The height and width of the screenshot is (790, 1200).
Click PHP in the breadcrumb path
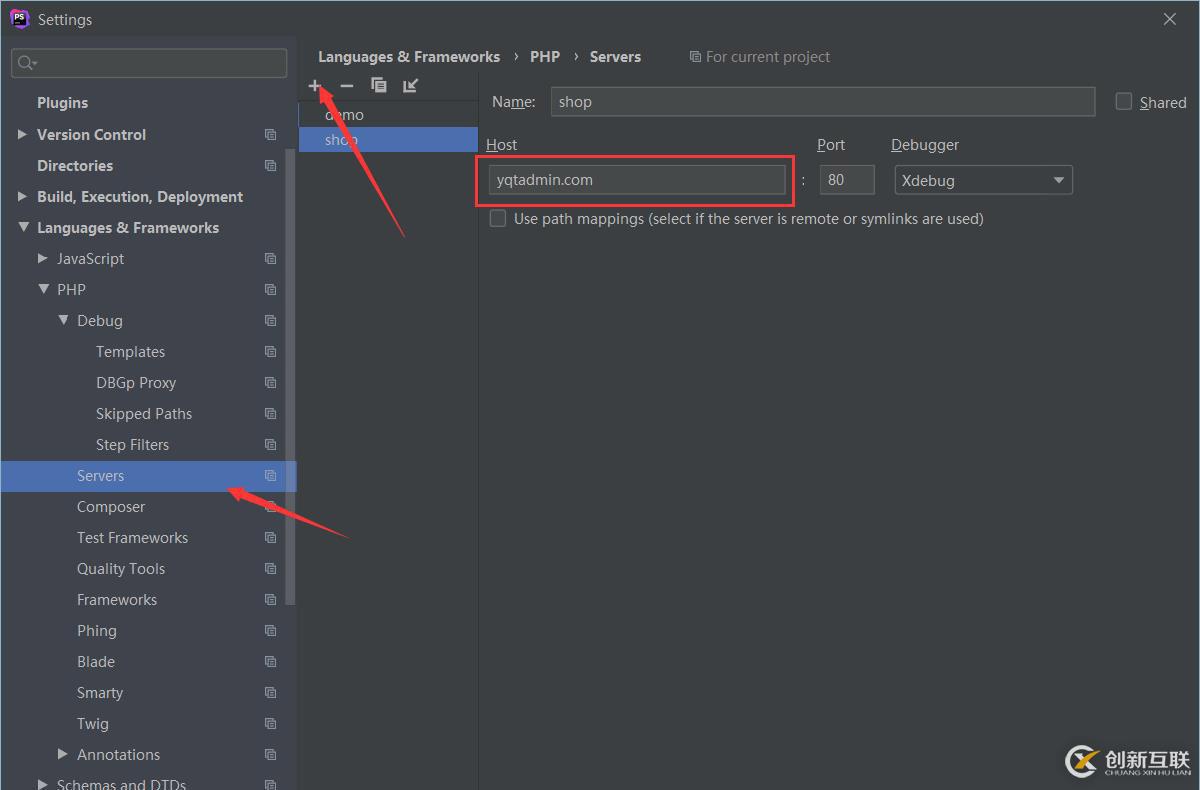(545, 57)
